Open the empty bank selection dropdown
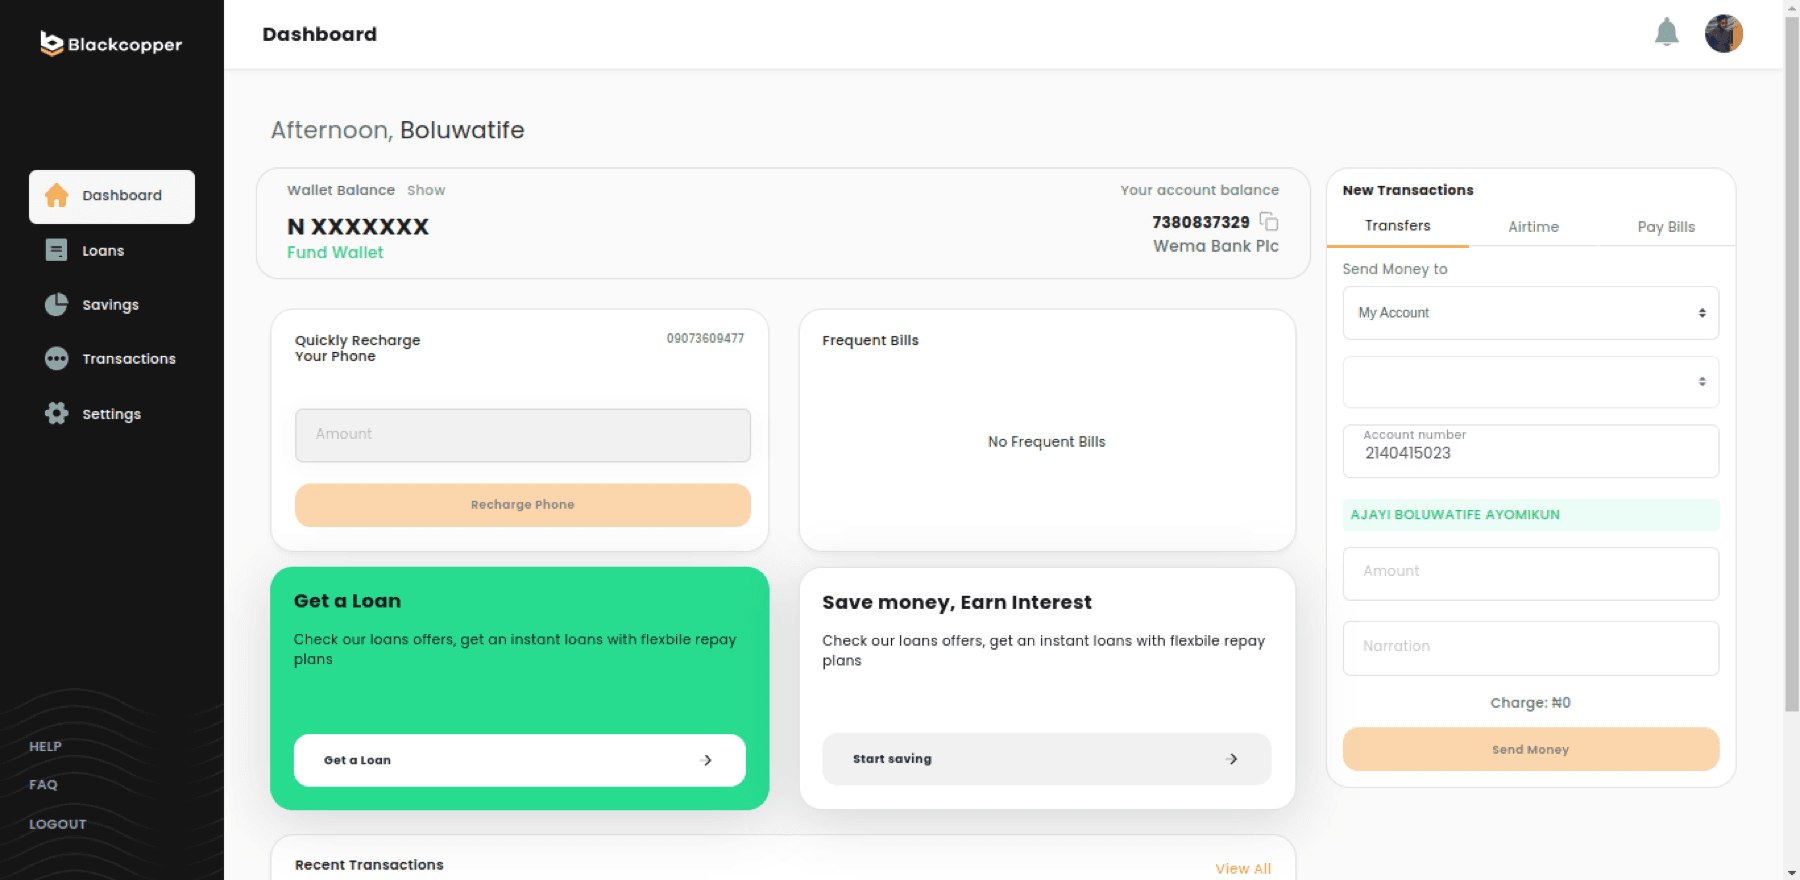This screenshot has height=880, width=1800. 1530,382
